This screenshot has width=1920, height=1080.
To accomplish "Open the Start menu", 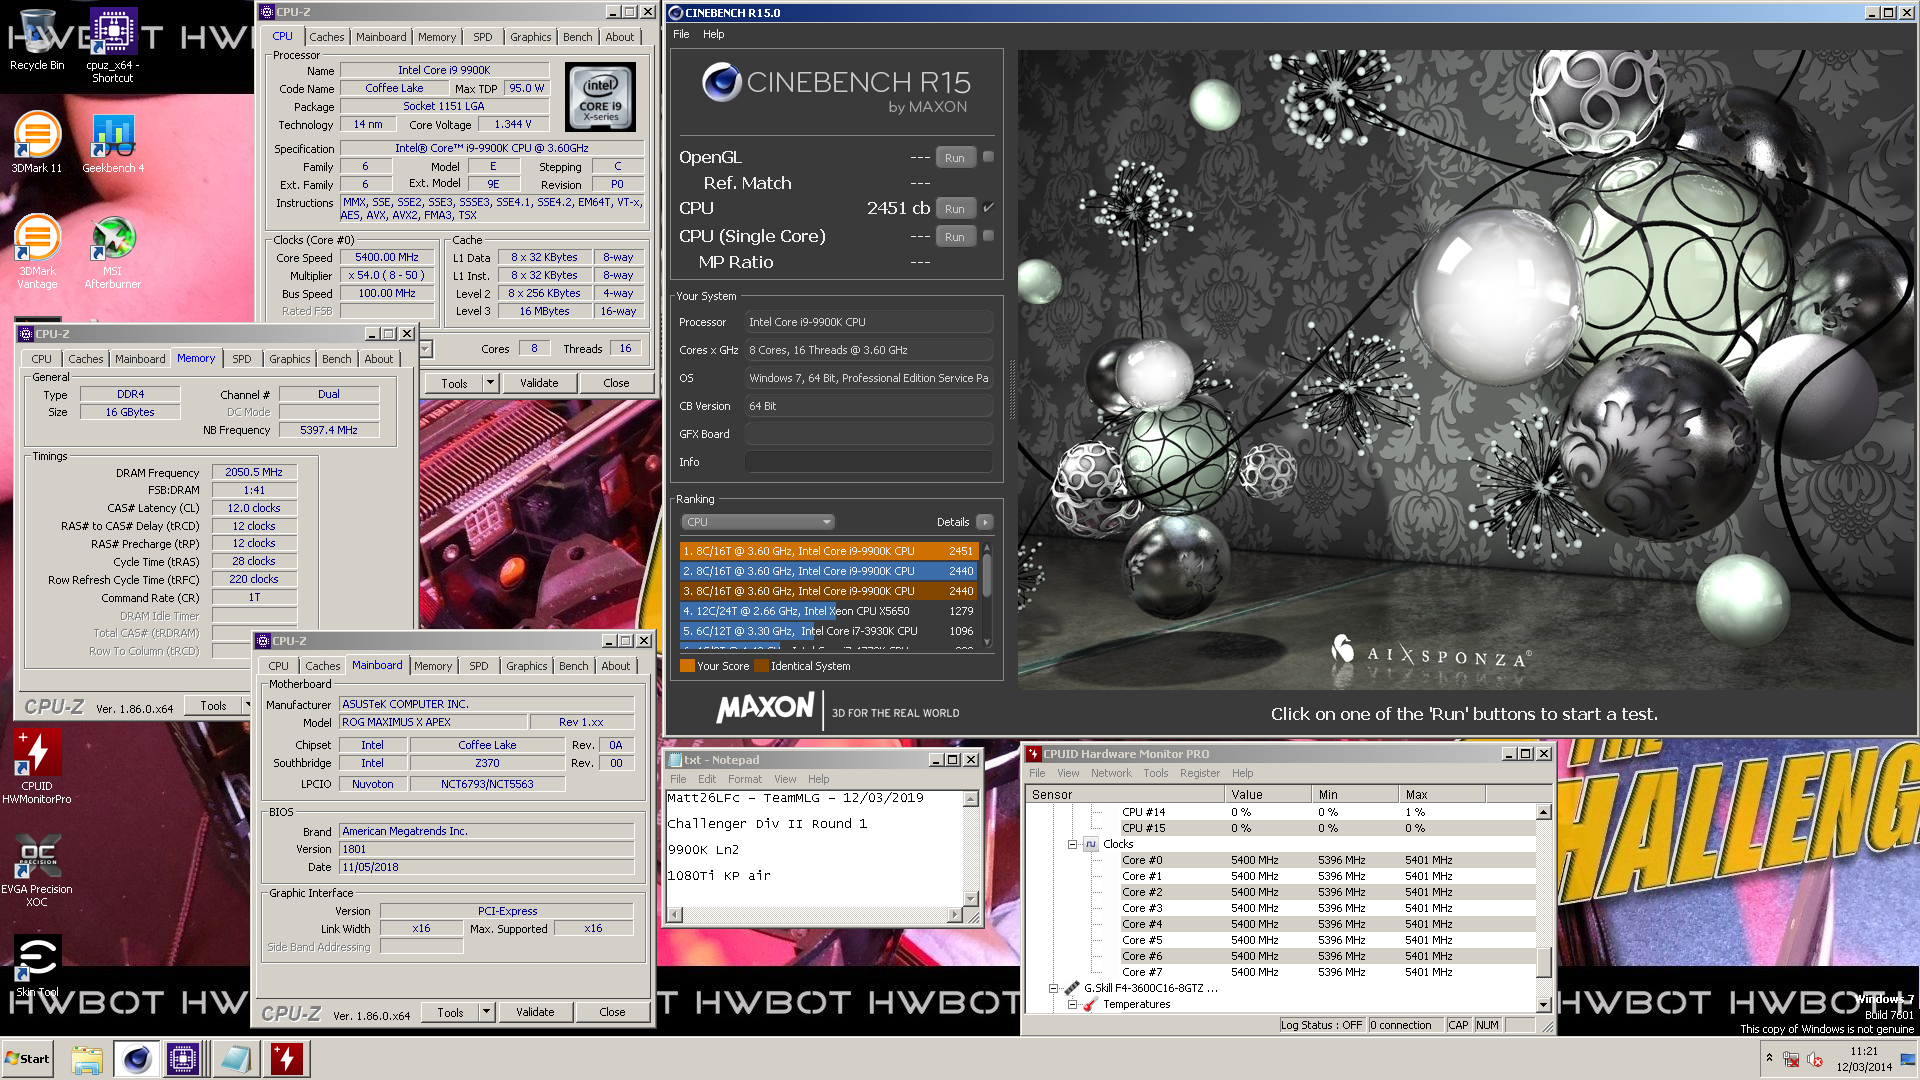I will [28, 1059].
